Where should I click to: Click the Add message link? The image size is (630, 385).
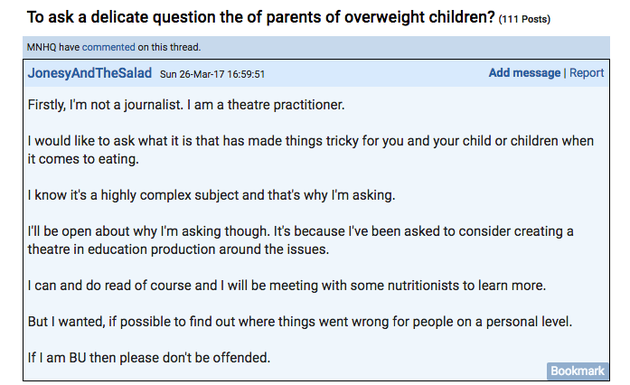(524, 73)
